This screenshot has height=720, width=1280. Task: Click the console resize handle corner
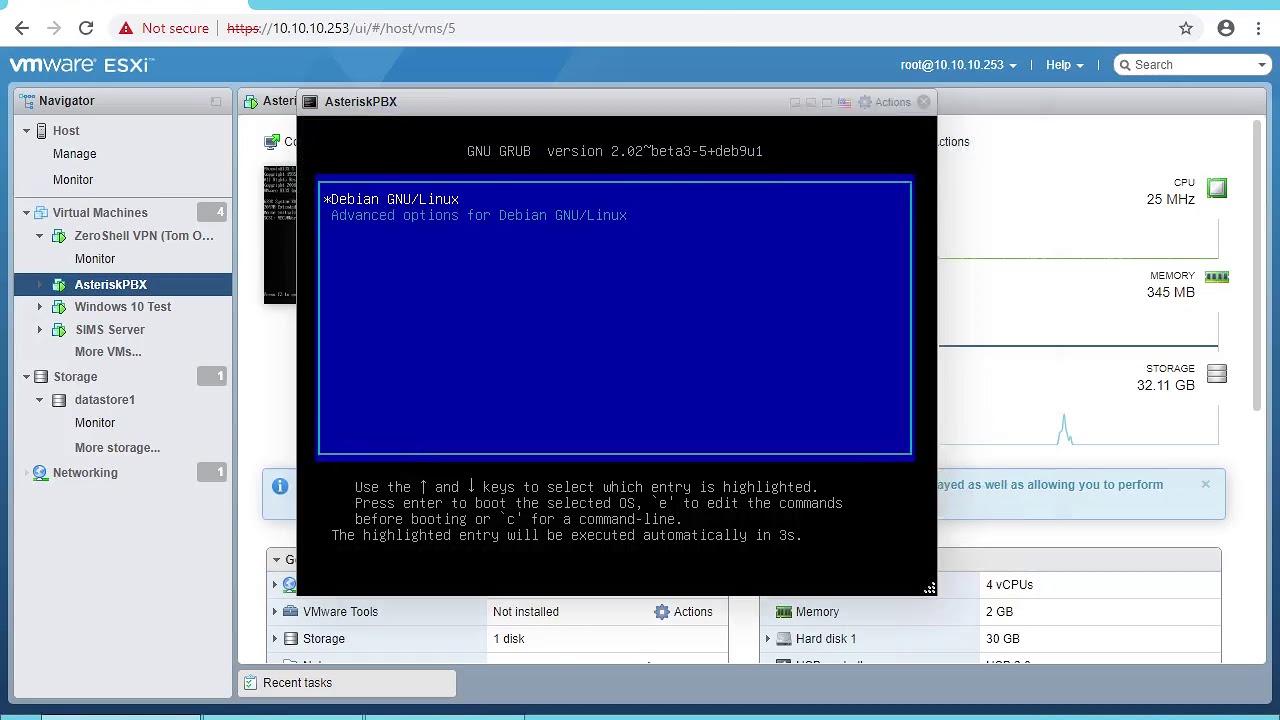(x=929, y=588)
